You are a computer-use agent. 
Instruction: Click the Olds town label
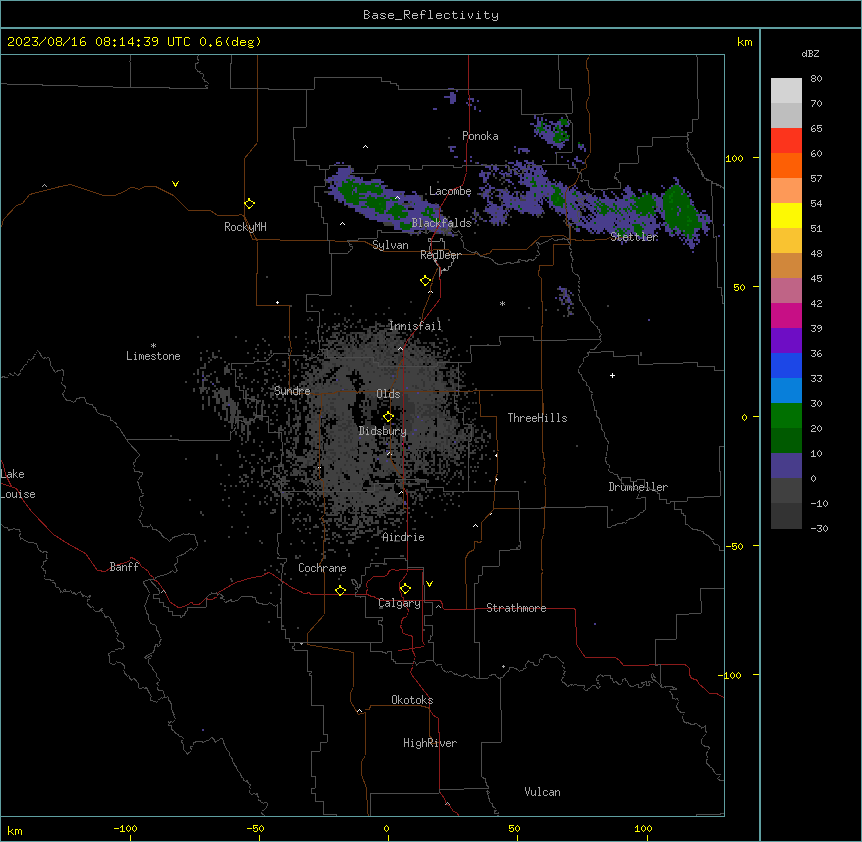click(388, 394)
